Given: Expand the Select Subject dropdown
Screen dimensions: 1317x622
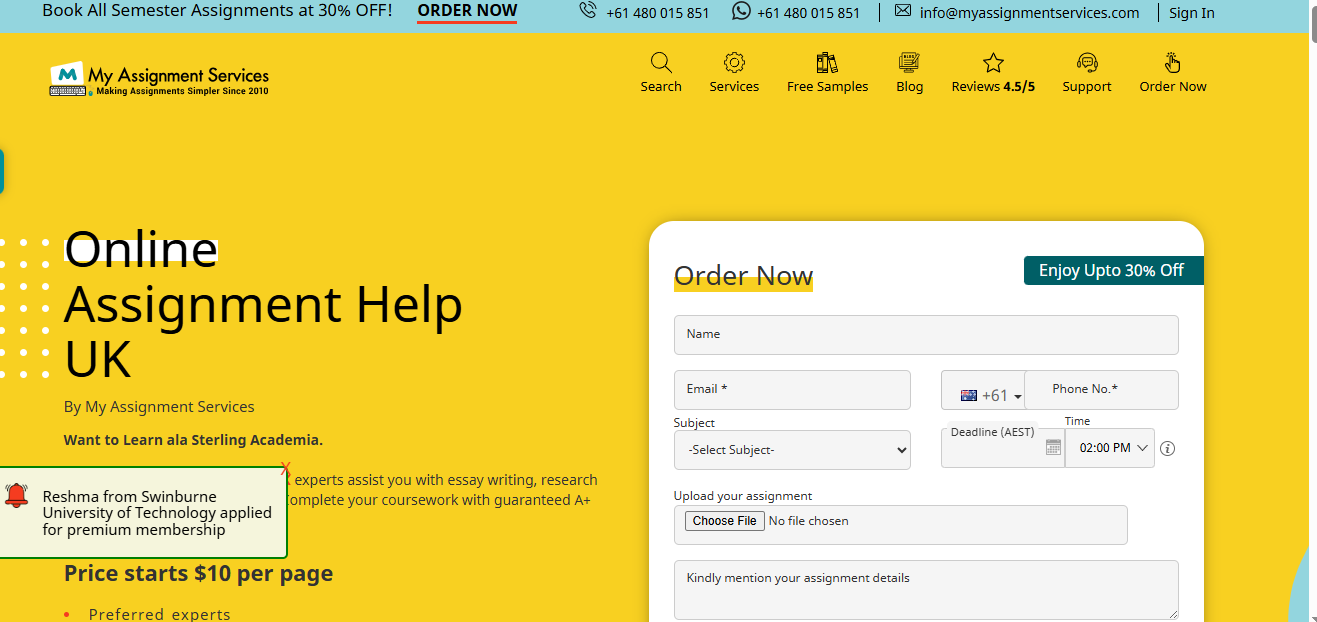Looking at the screenshot, I should [x=792, y=450].
